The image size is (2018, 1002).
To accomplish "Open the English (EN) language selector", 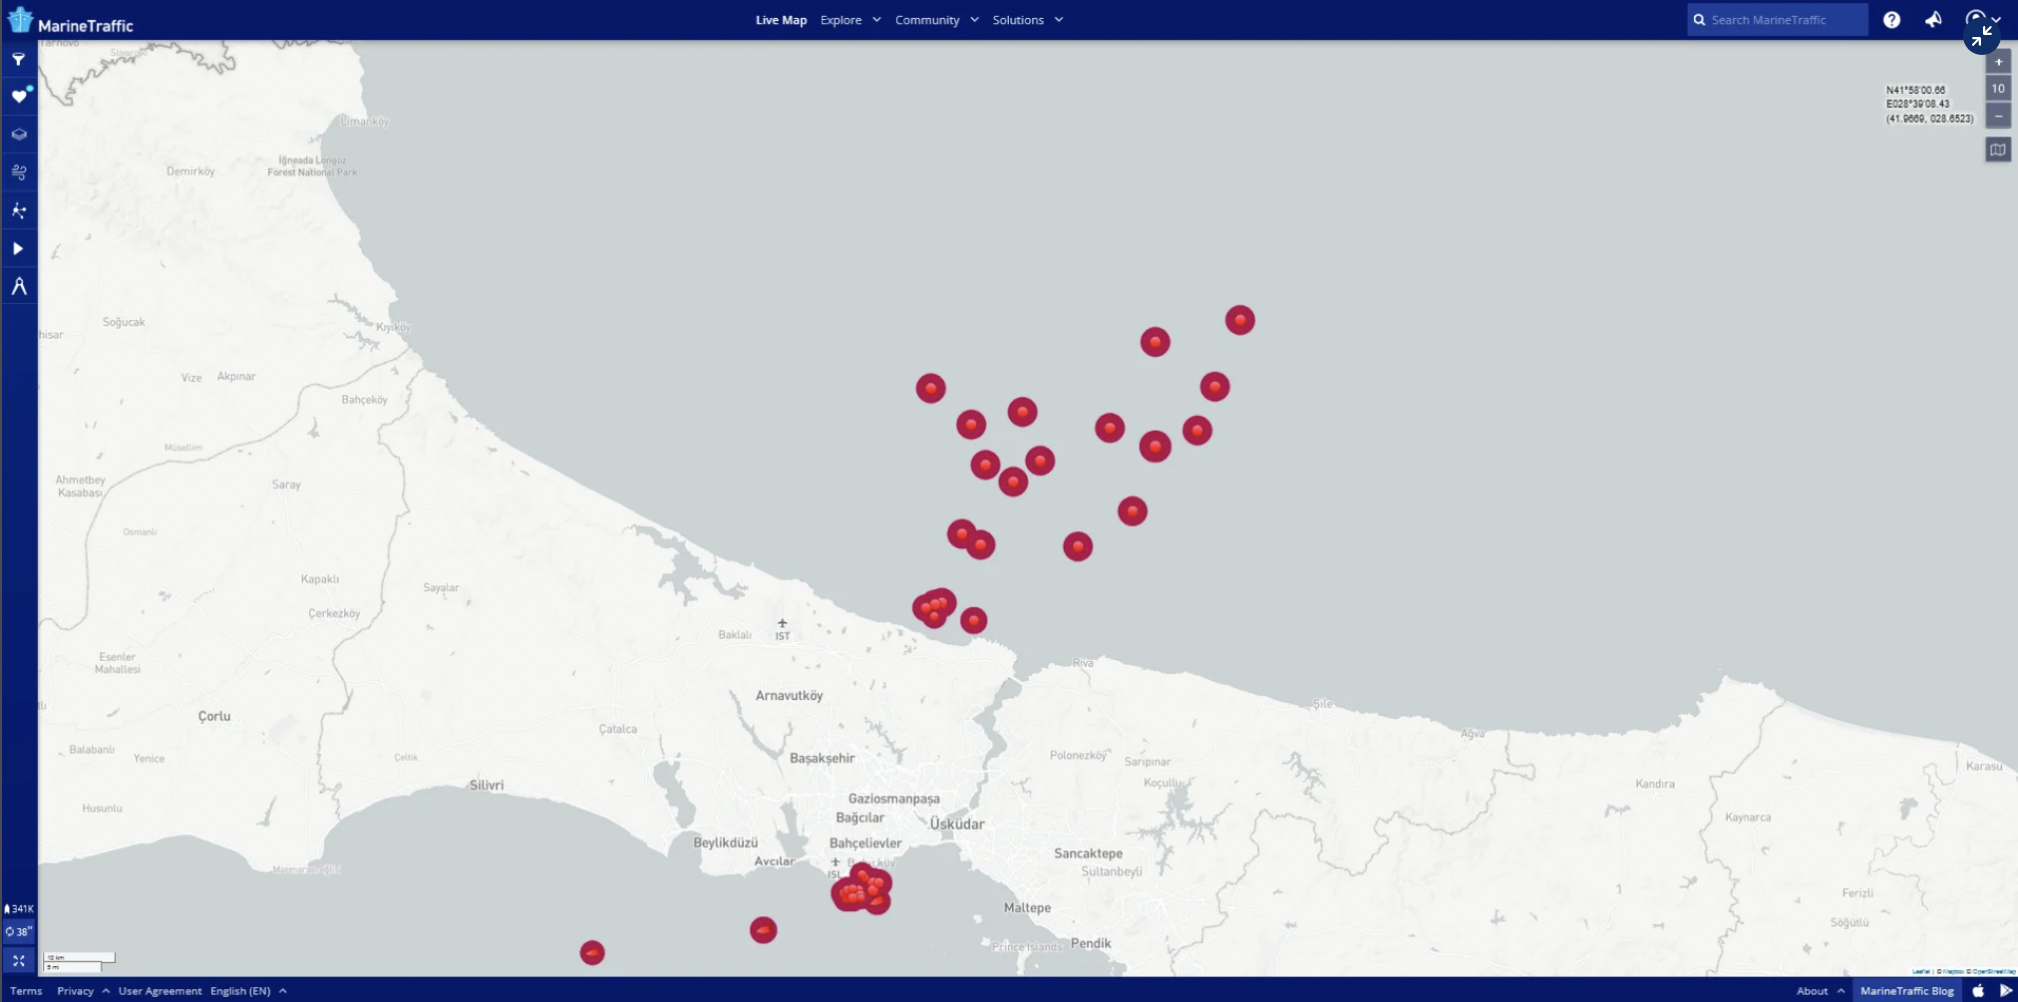I will (x=247, y=991).
